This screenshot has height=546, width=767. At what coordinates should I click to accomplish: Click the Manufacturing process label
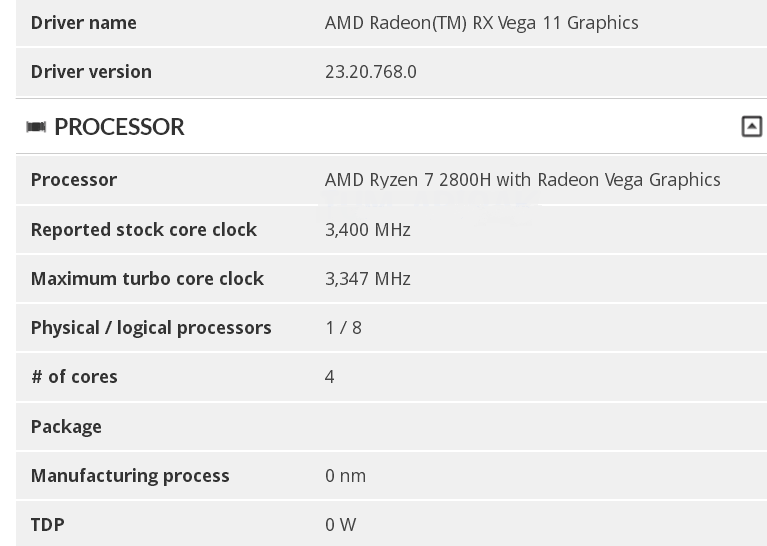tap(130, 475)
